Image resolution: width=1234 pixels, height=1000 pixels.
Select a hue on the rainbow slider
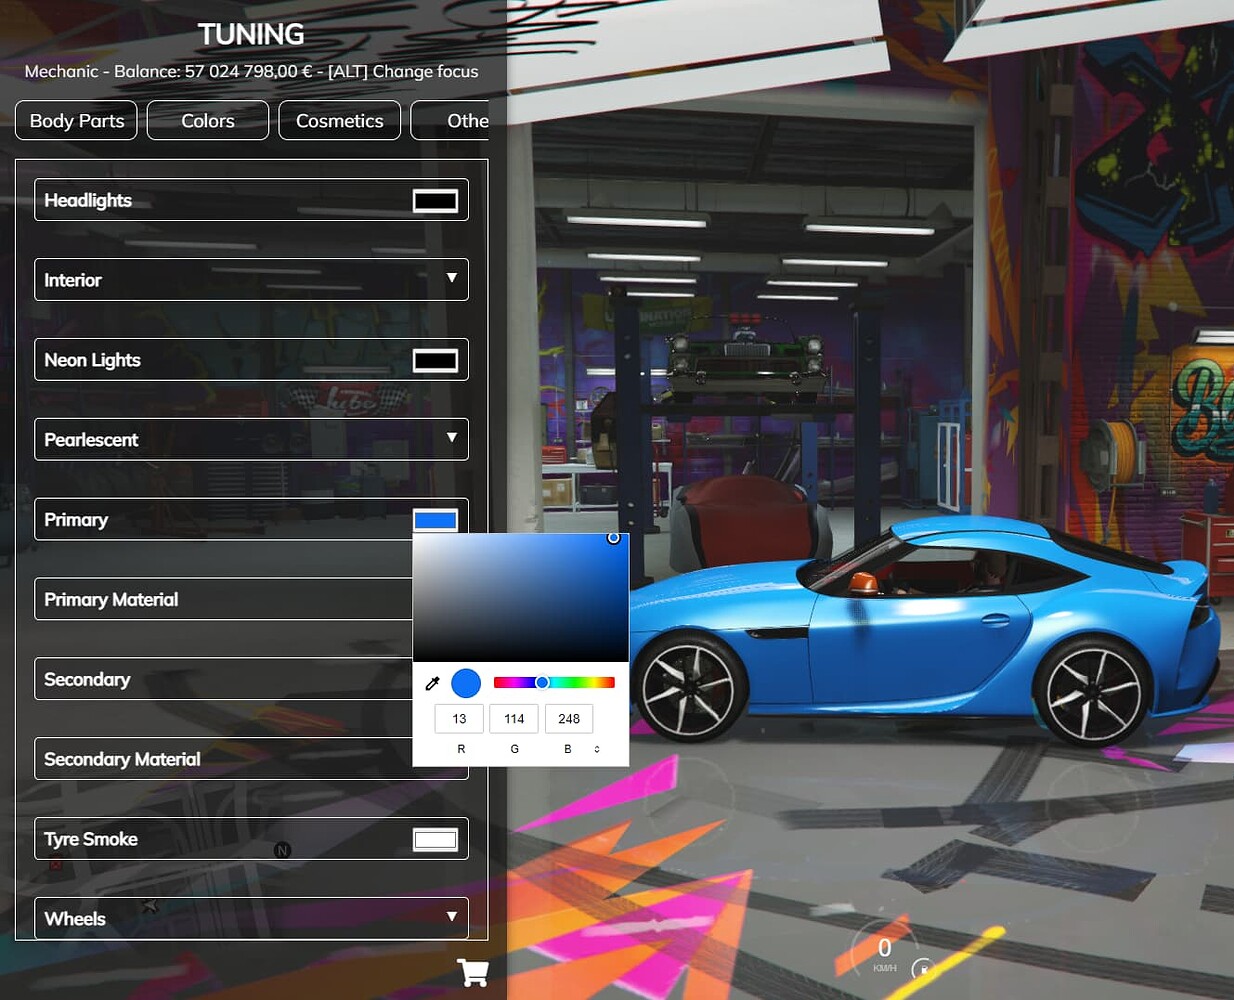(555, 682)
